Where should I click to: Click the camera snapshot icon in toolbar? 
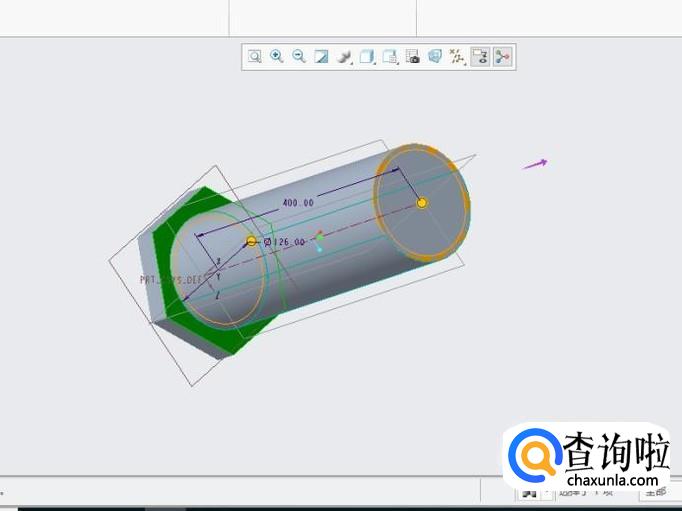tap(412, 57)
